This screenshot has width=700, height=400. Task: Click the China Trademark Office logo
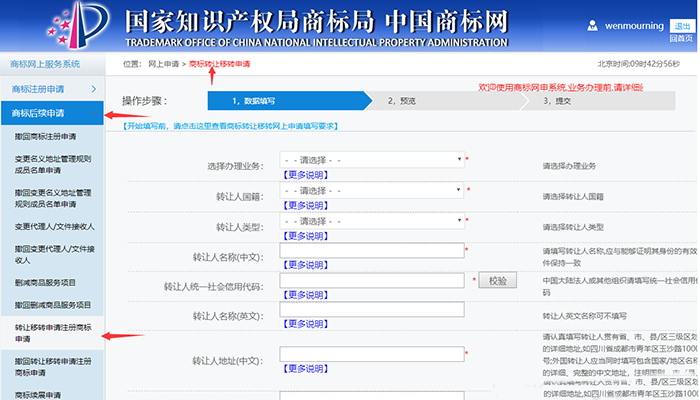[x=78, y=25]
